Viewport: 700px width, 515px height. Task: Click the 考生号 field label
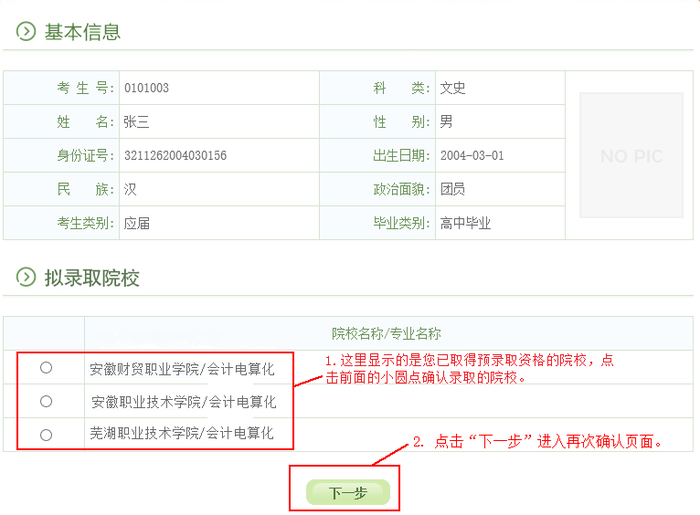[x=86, y=88]
